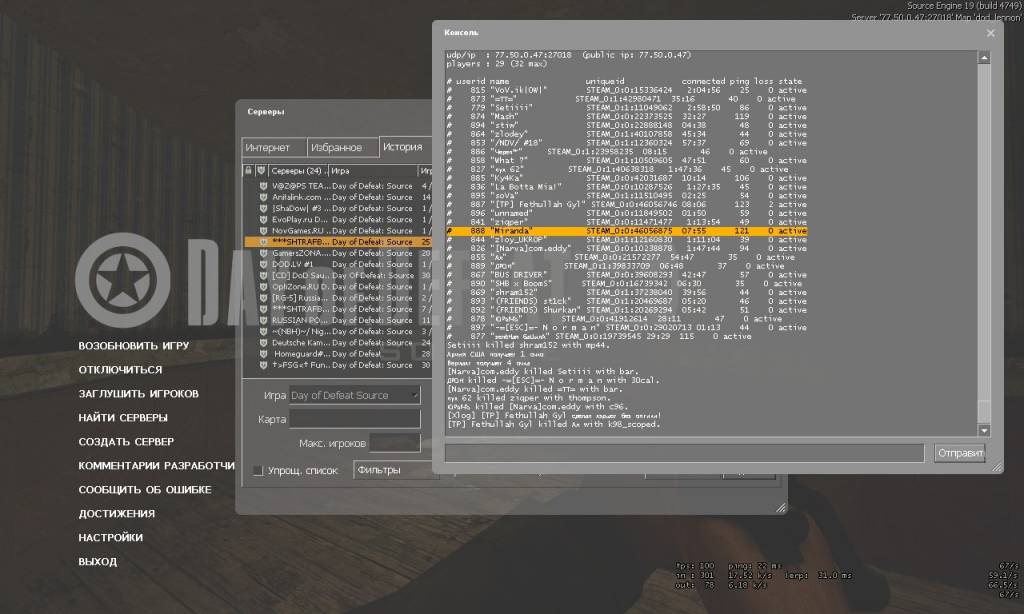This screenshot has height=614, width=1024.
Task: Click the lock column header icon in server list
Action: (x=248, y=170)
